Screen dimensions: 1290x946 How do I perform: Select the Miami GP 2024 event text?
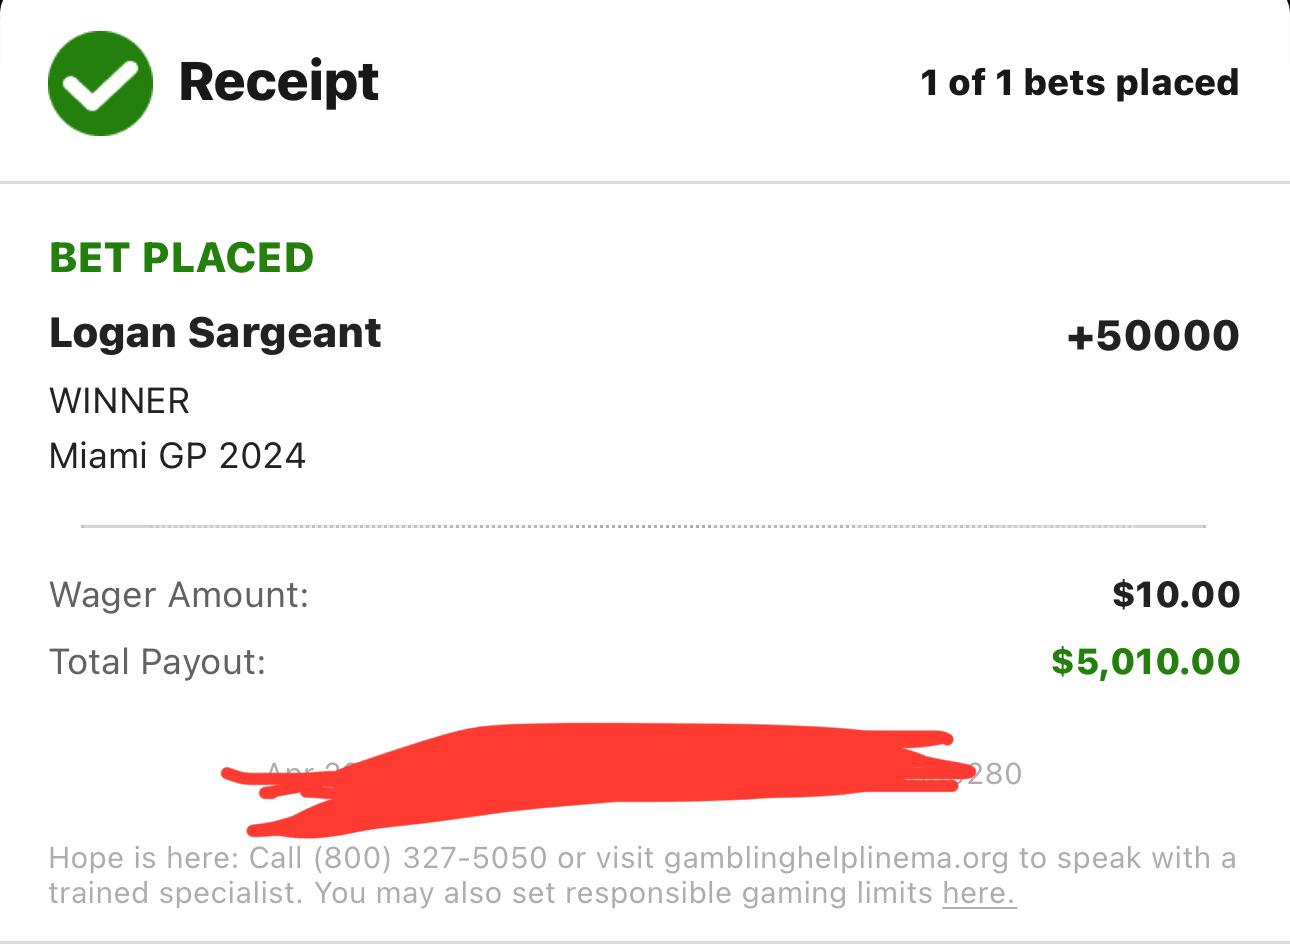[177, 456]
